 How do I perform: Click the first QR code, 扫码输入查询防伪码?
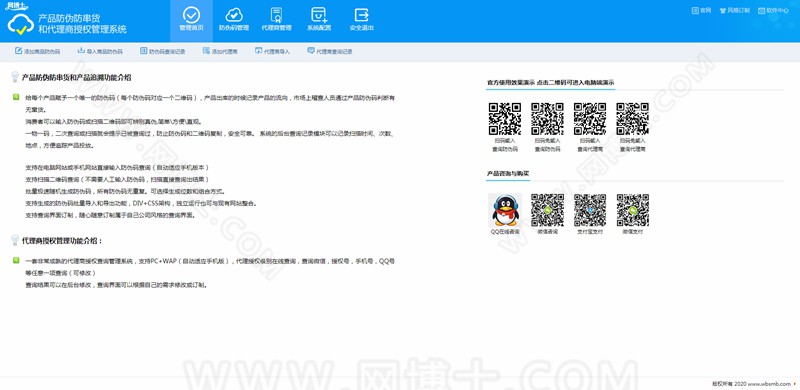(505, 119)
